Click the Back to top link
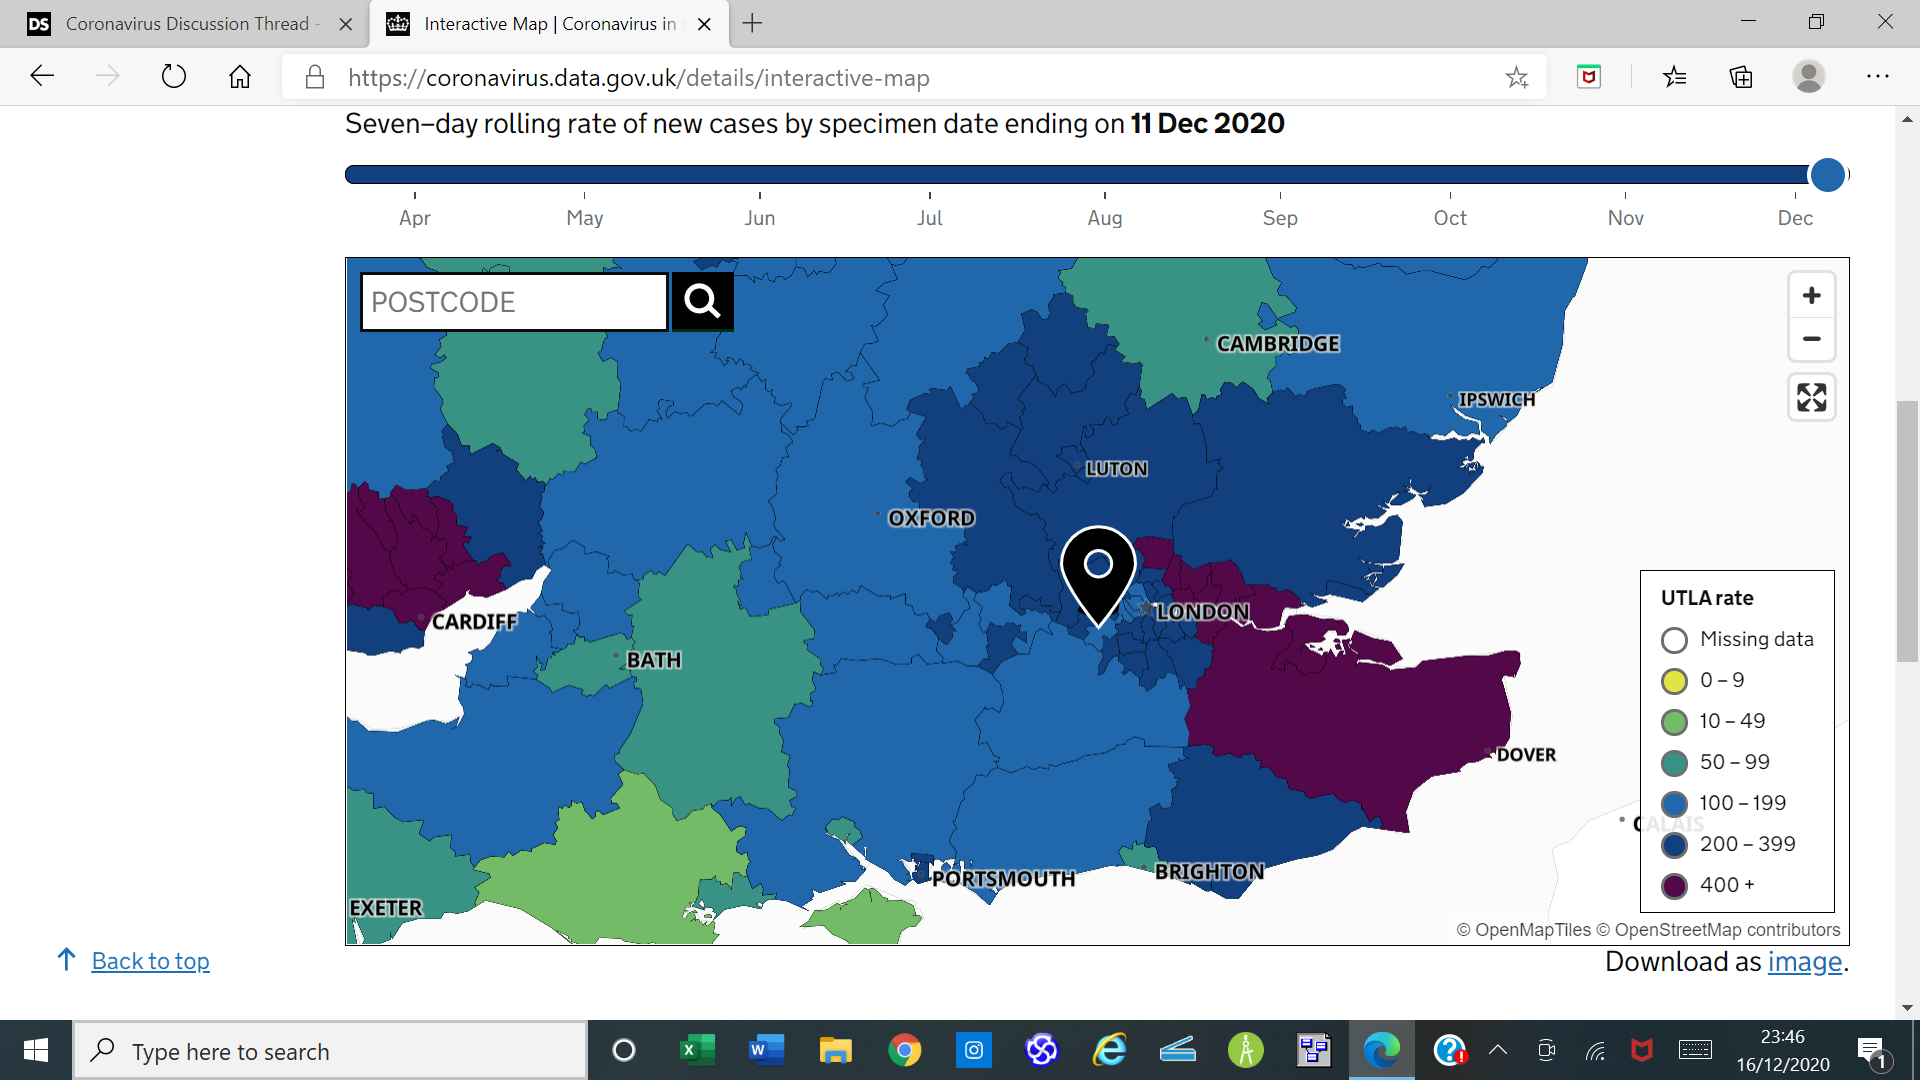Screen dimensions: 1920x1080 [x=150, y=961]
